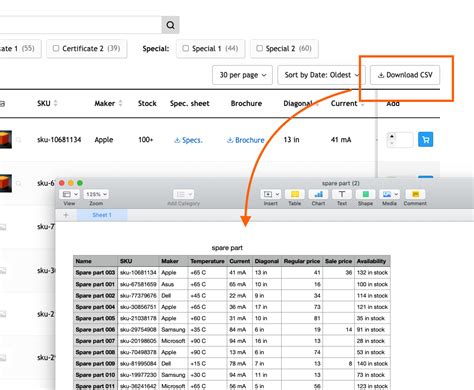Select Samsung cell in Spare part 010 row
The height and width of the screenshot is (390, 474).
173,375
